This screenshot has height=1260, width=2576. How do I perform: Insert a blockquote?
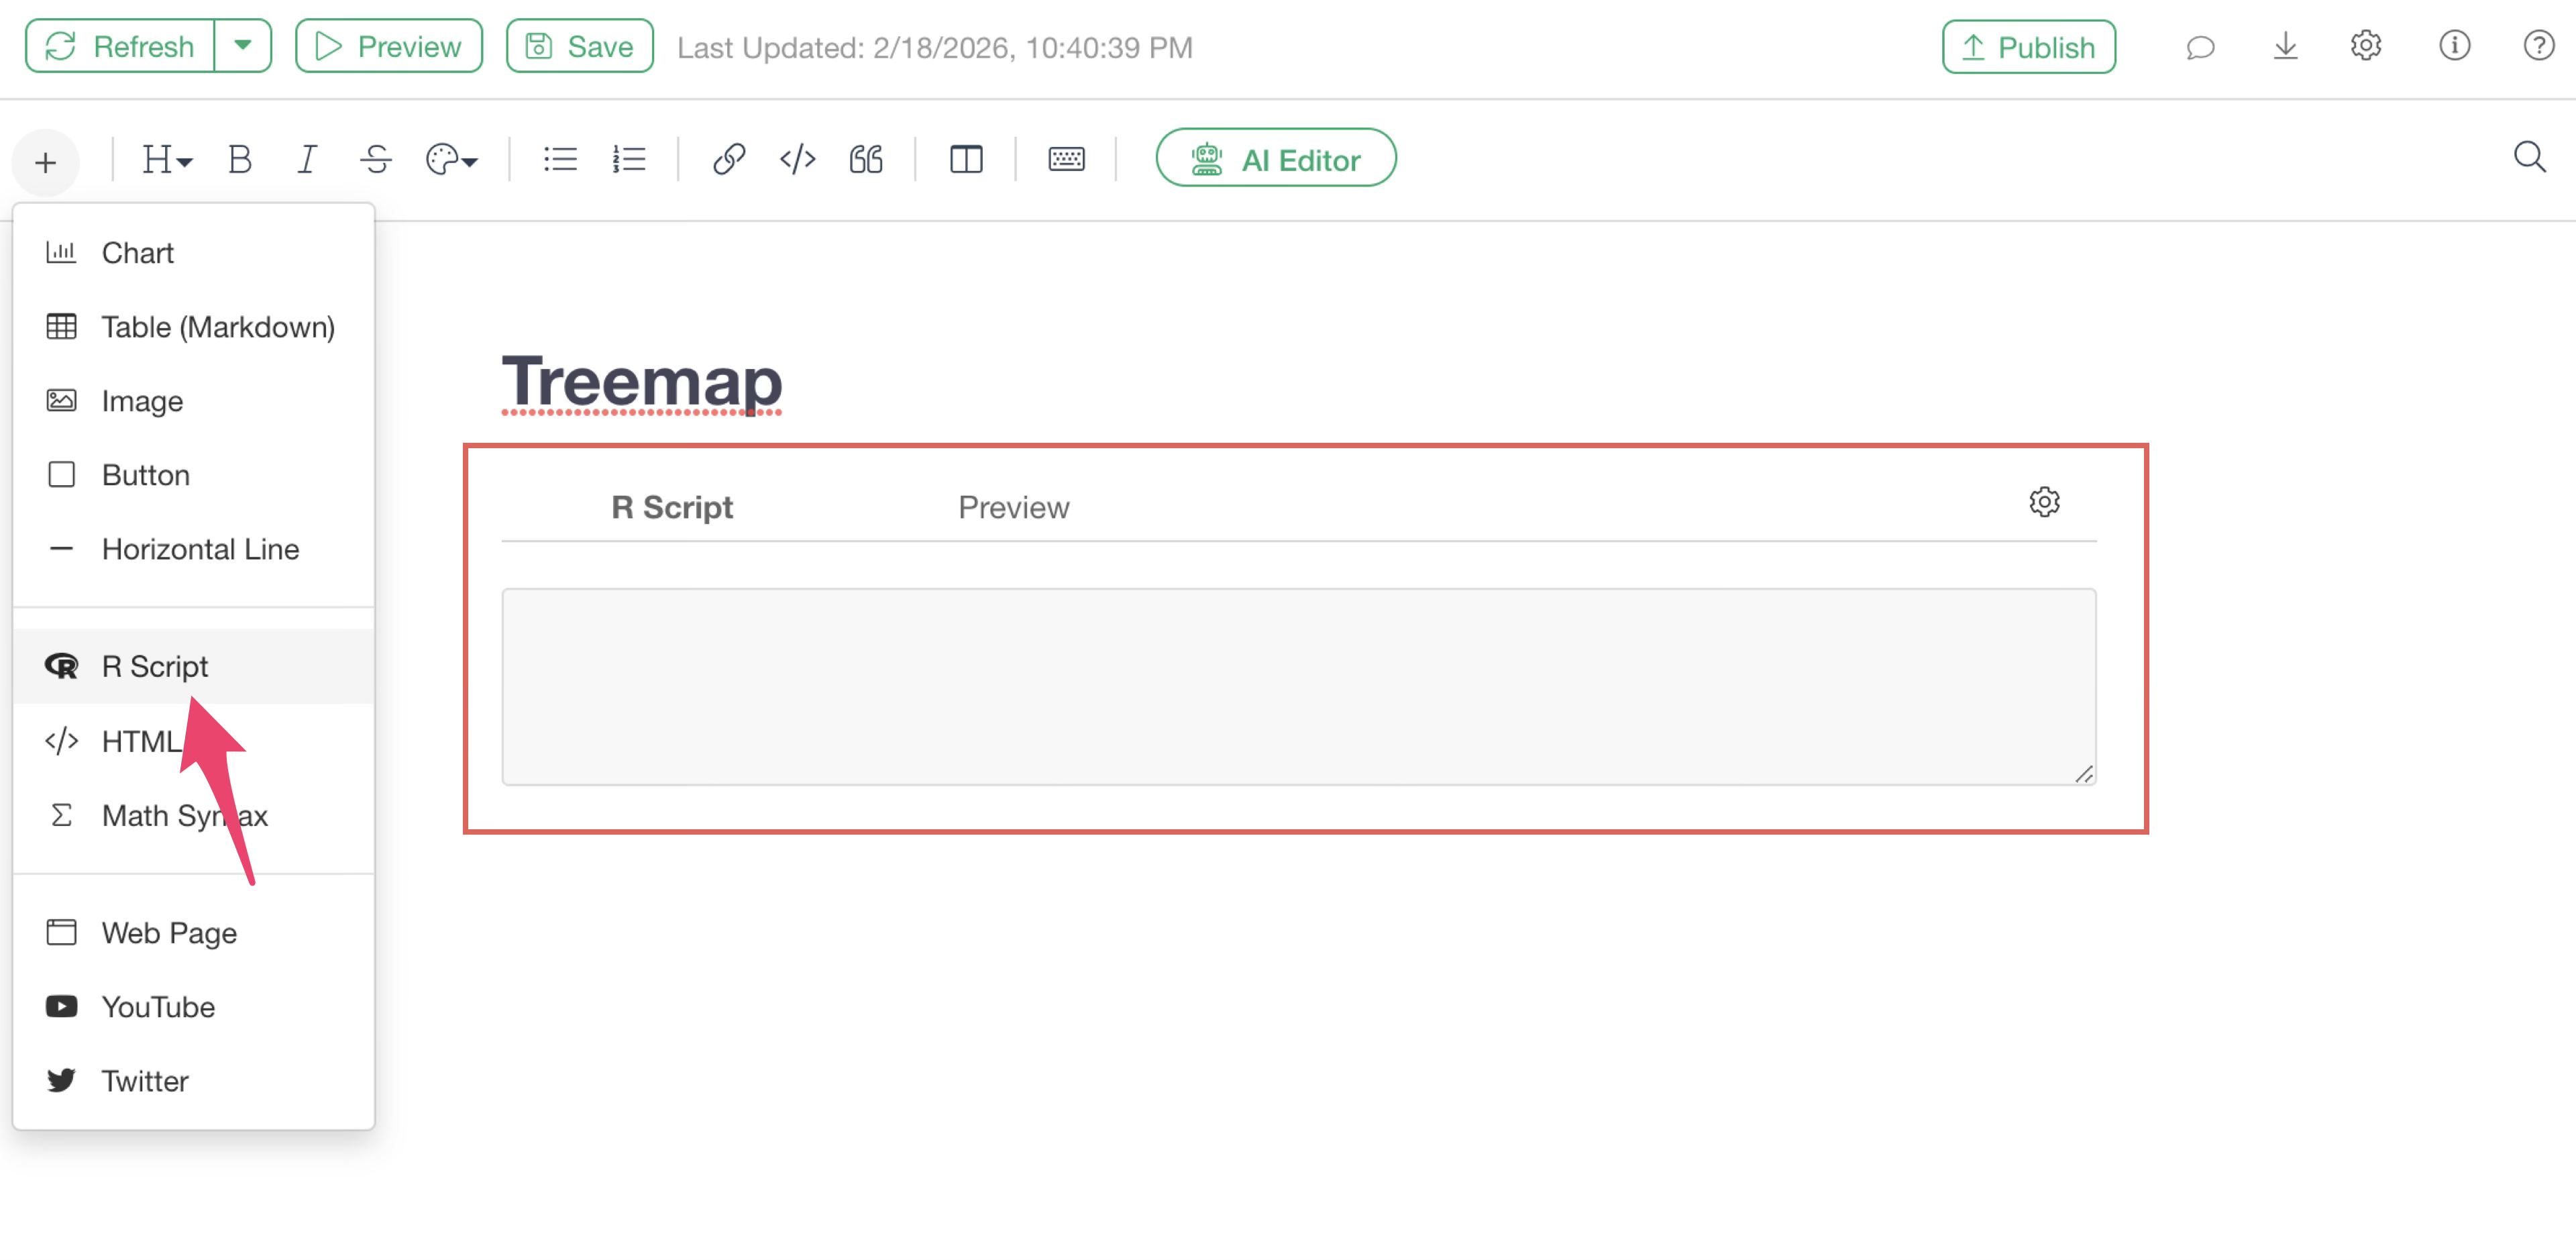(866, 159)
